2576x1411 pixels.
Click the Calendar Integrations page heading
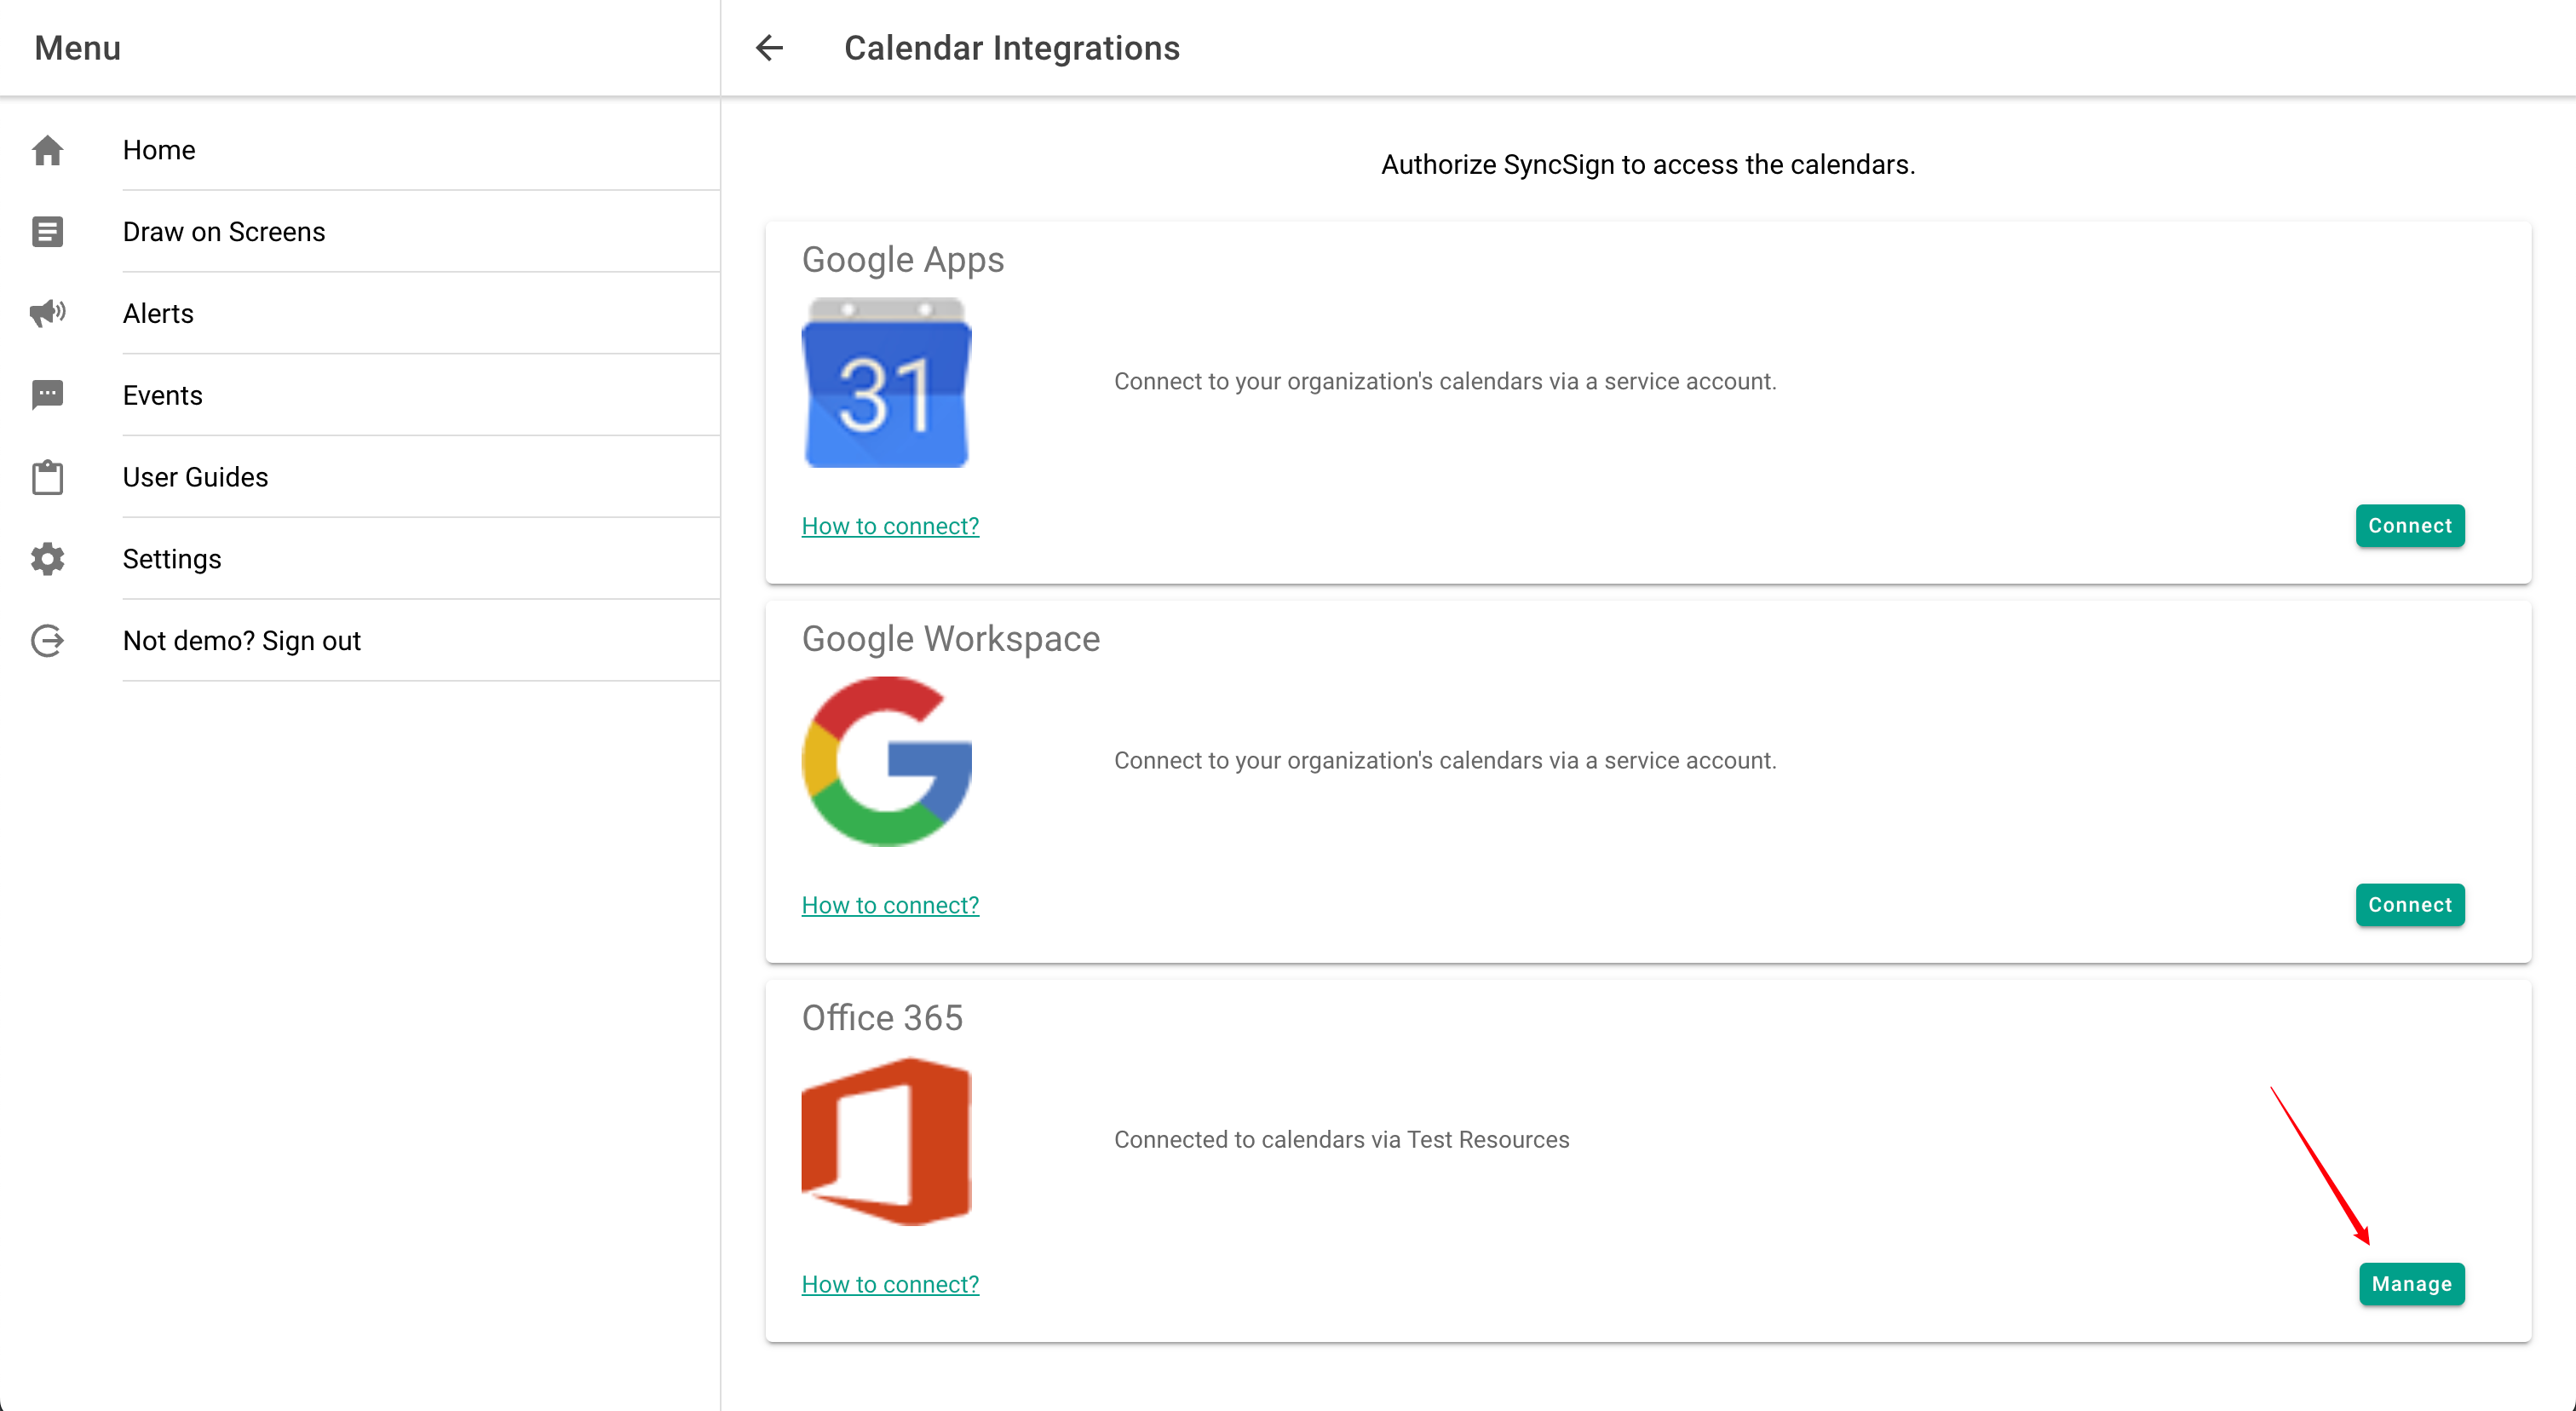click(1012, 48)
